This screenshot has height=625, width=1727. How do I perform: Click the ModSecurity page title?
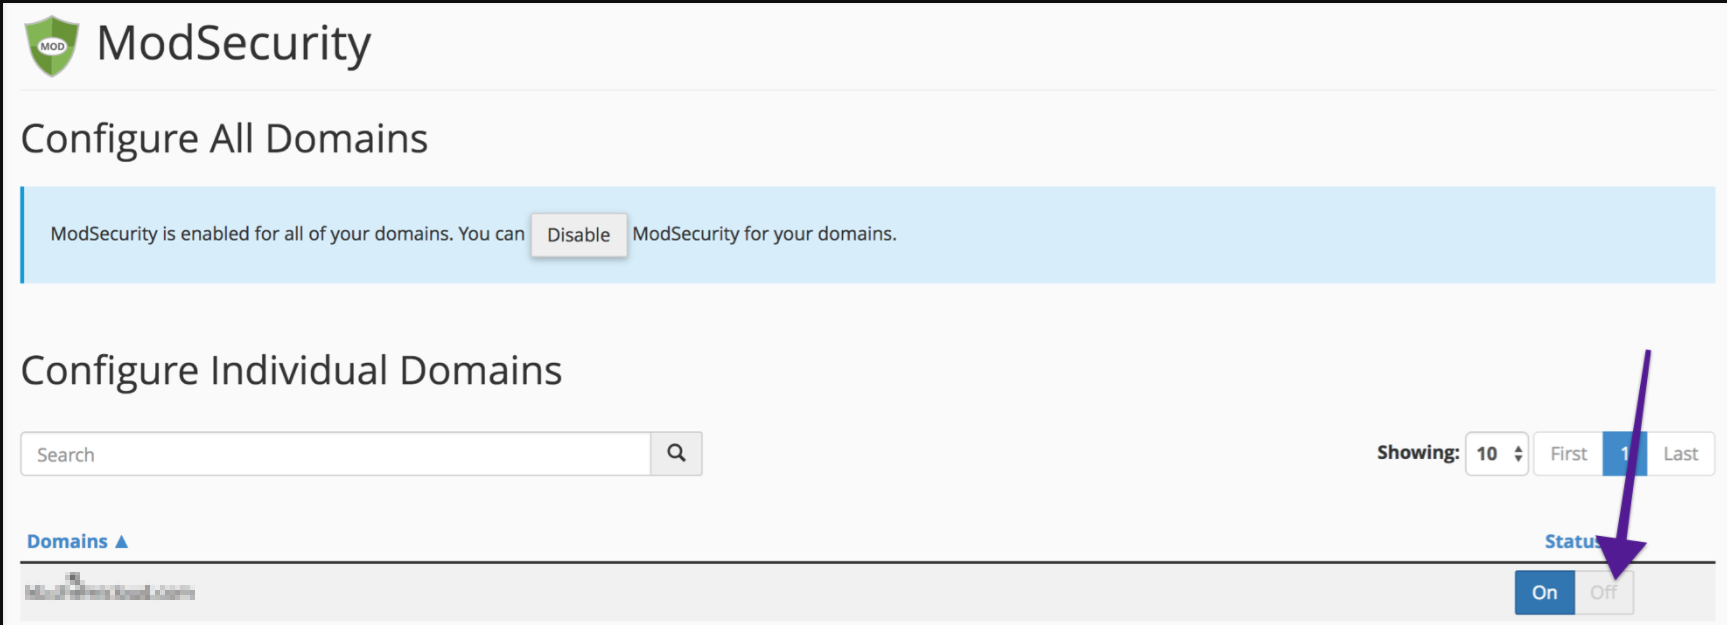[x=233, y=43]
